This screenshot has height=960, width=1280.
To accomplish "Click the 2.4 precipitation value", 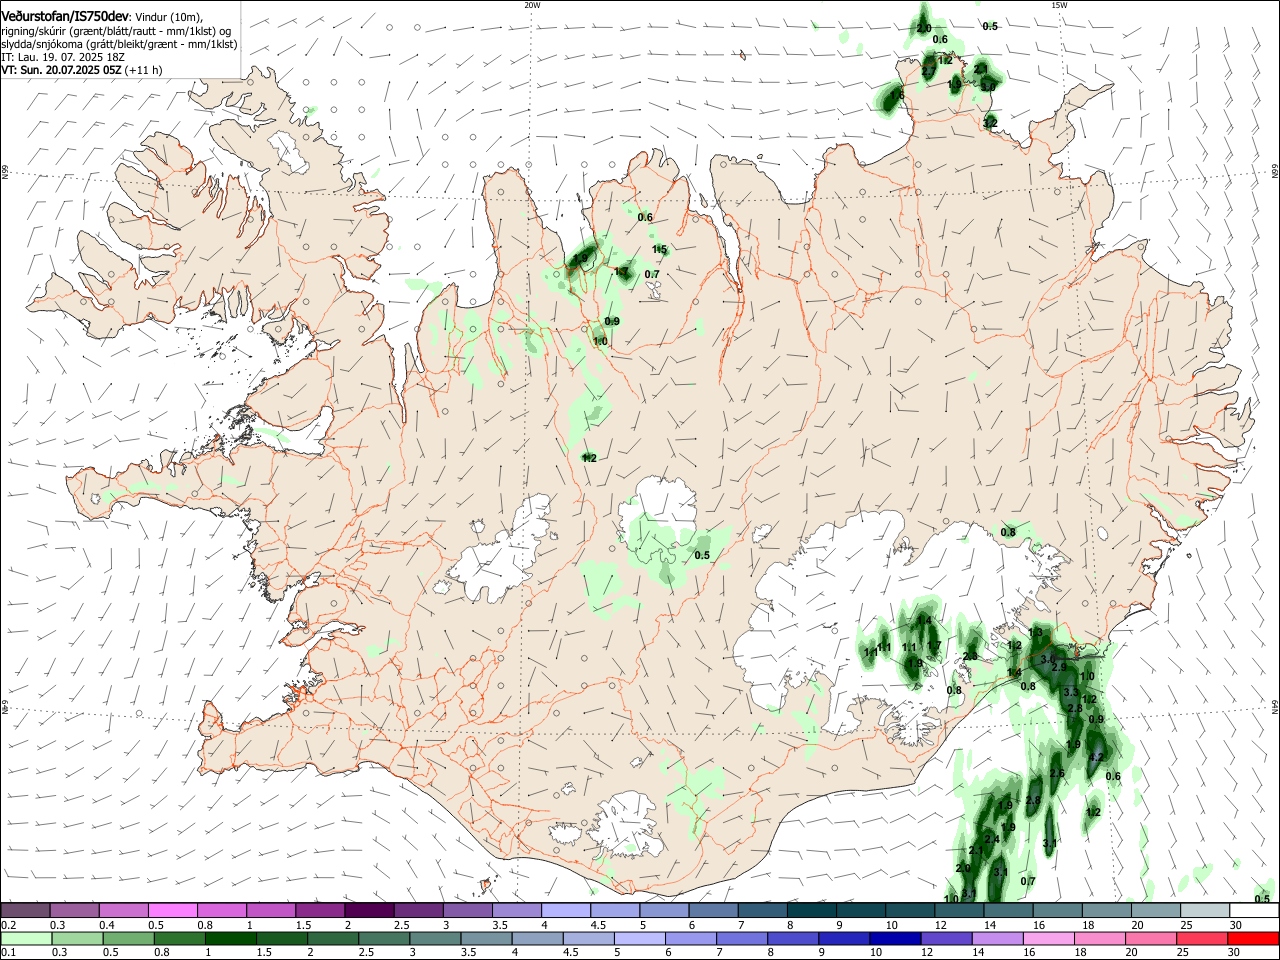I will [x=992, y=839].
